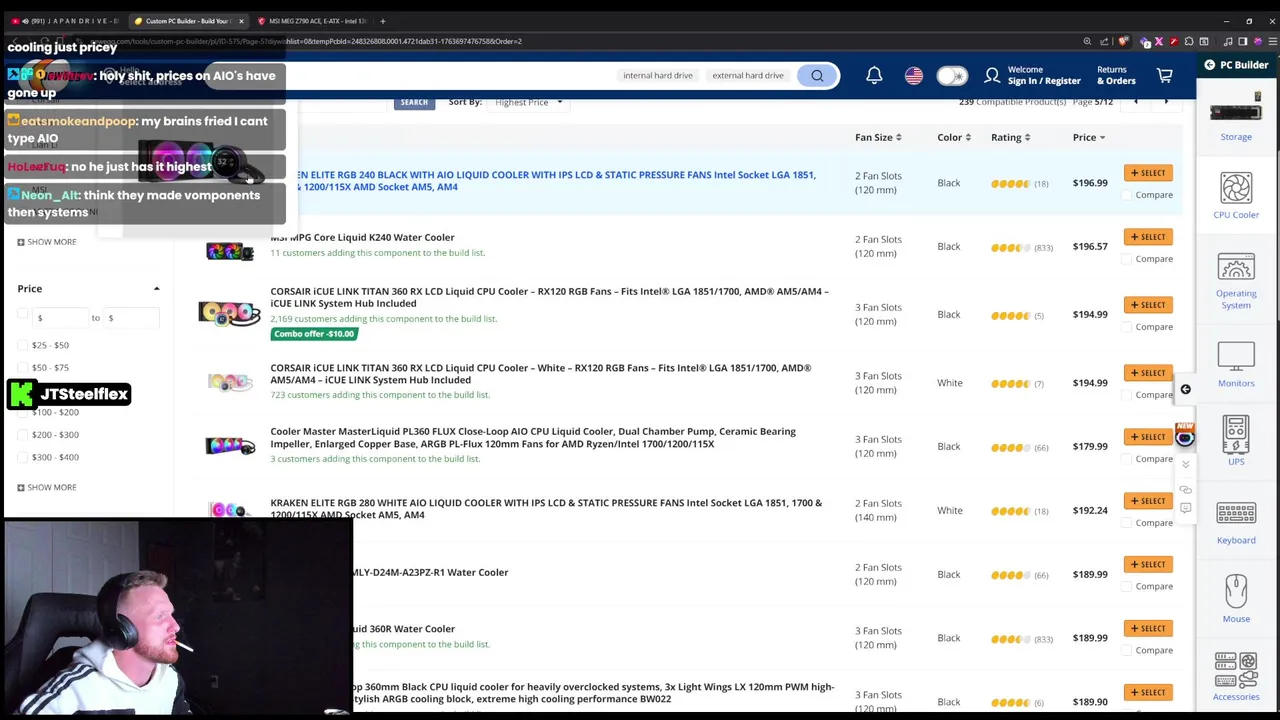The image size is (1280, 720).
Task: Select the CPU Cooler component icon
Action: (1236, 188)
